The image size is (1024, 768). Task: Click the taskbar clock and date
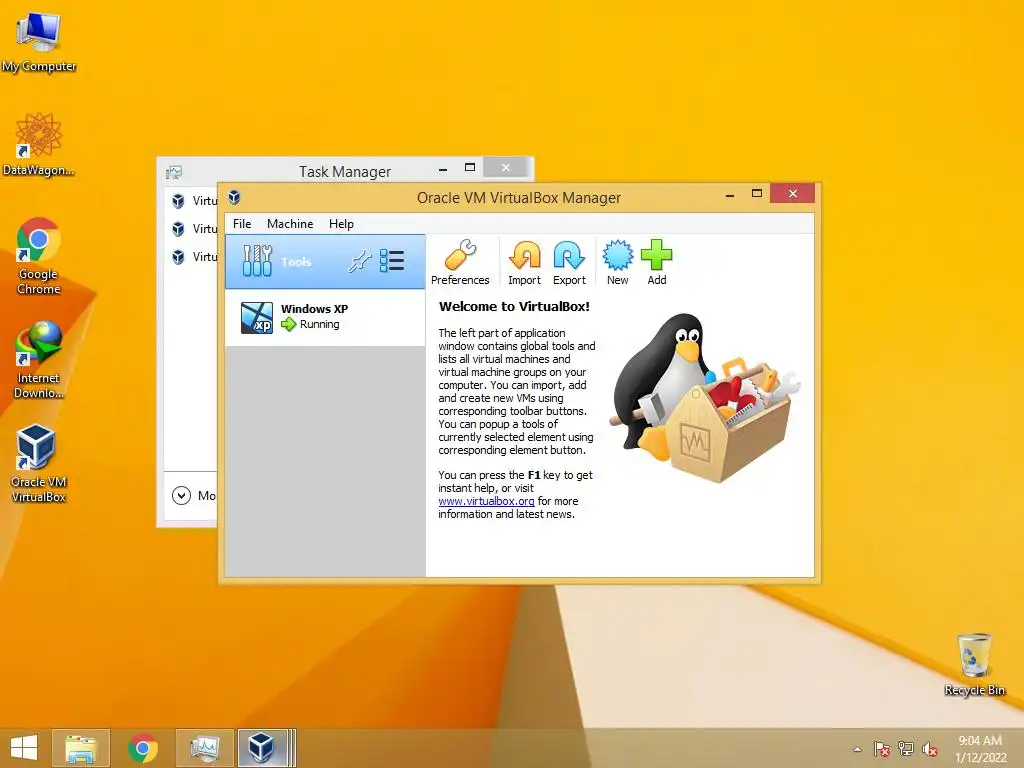[980, 748]
